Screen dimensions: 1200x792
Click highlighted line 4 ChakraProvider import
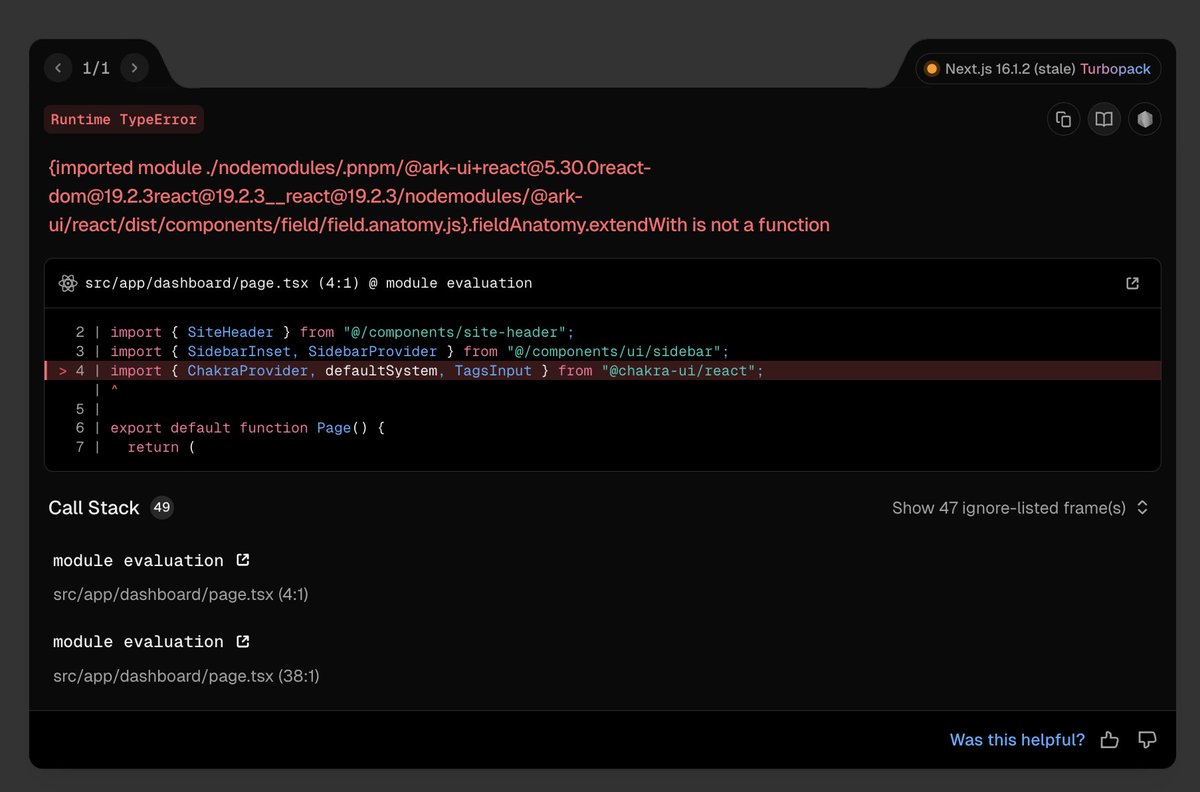click(x=603, y=371)
